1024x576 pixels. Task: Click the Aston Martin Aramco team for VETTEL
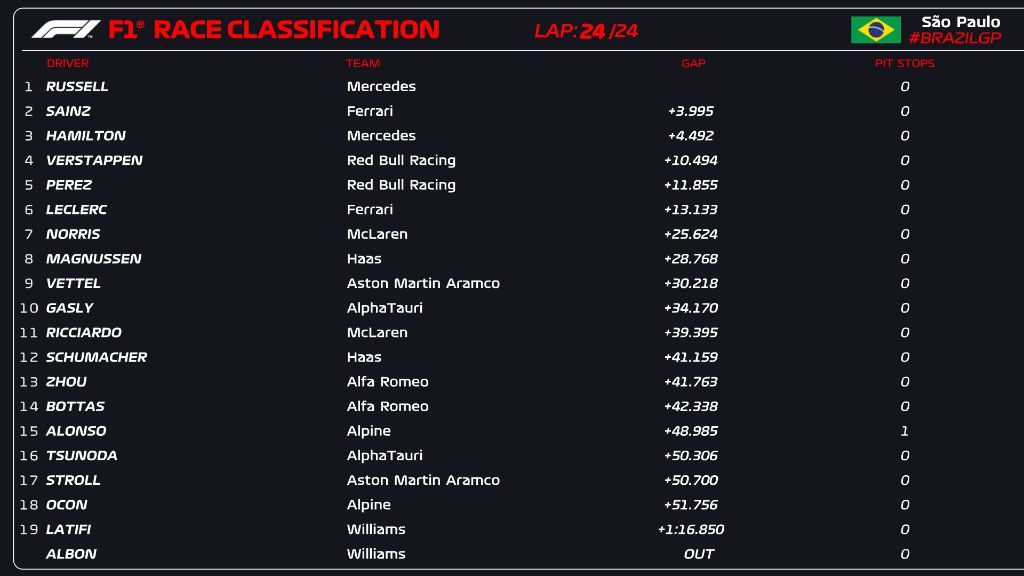click(x=423, y=283)
